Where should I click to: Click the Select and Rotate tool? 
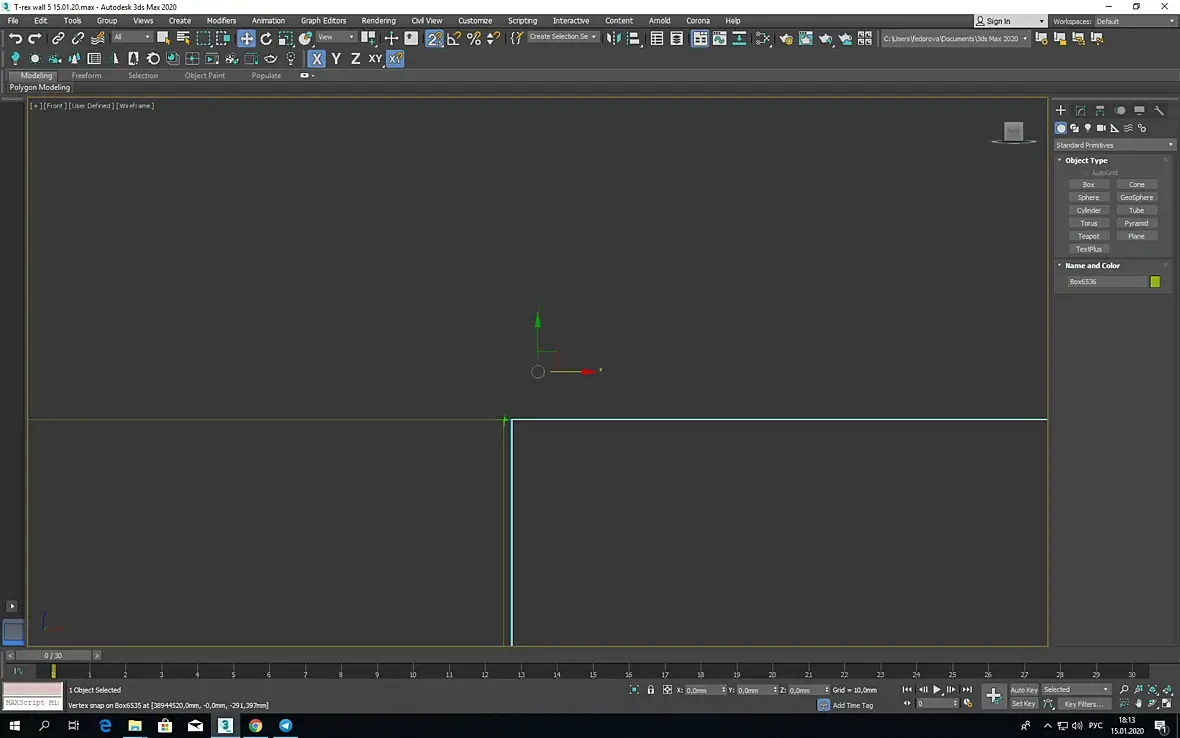coord(266,38)
